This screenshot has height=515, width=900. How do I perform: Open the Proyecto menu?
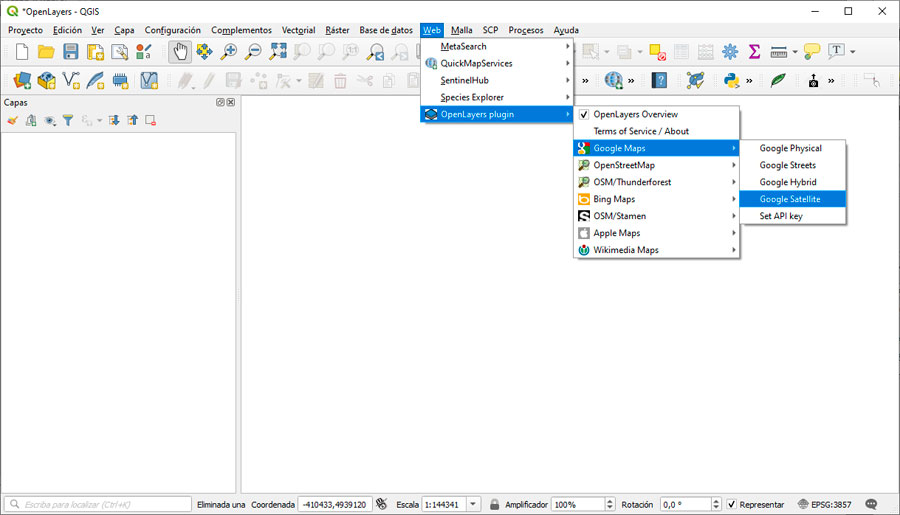click(25, 30)
